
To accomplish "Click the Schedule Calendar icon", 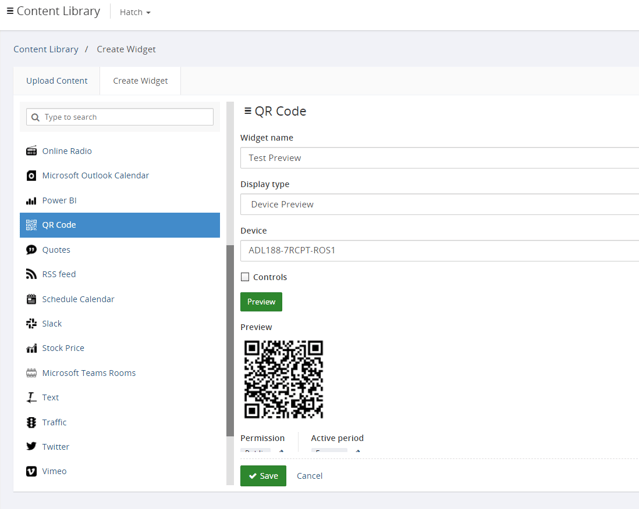I will point(31,299).
